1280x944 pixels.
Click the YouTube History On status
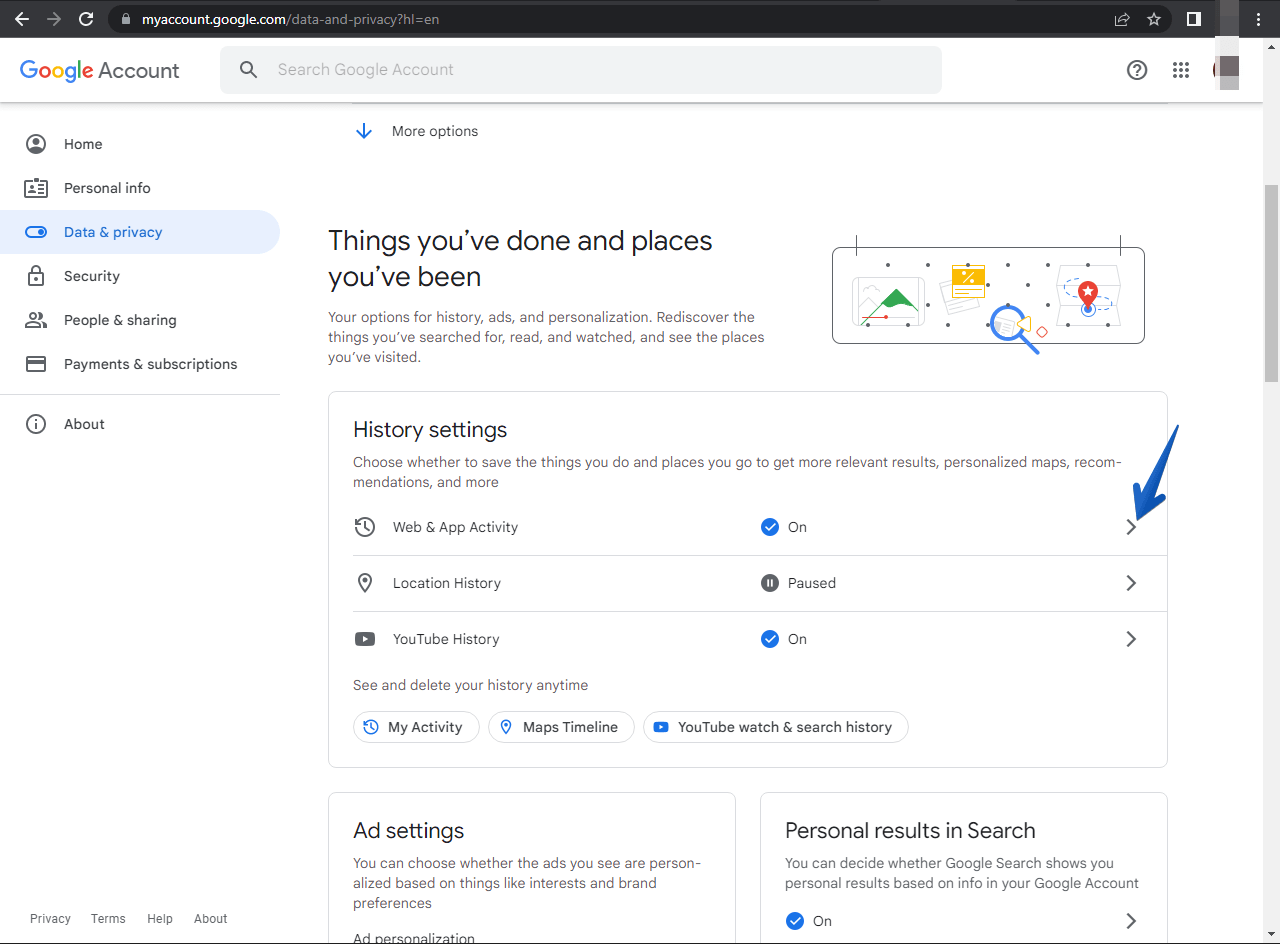(784, 639)
